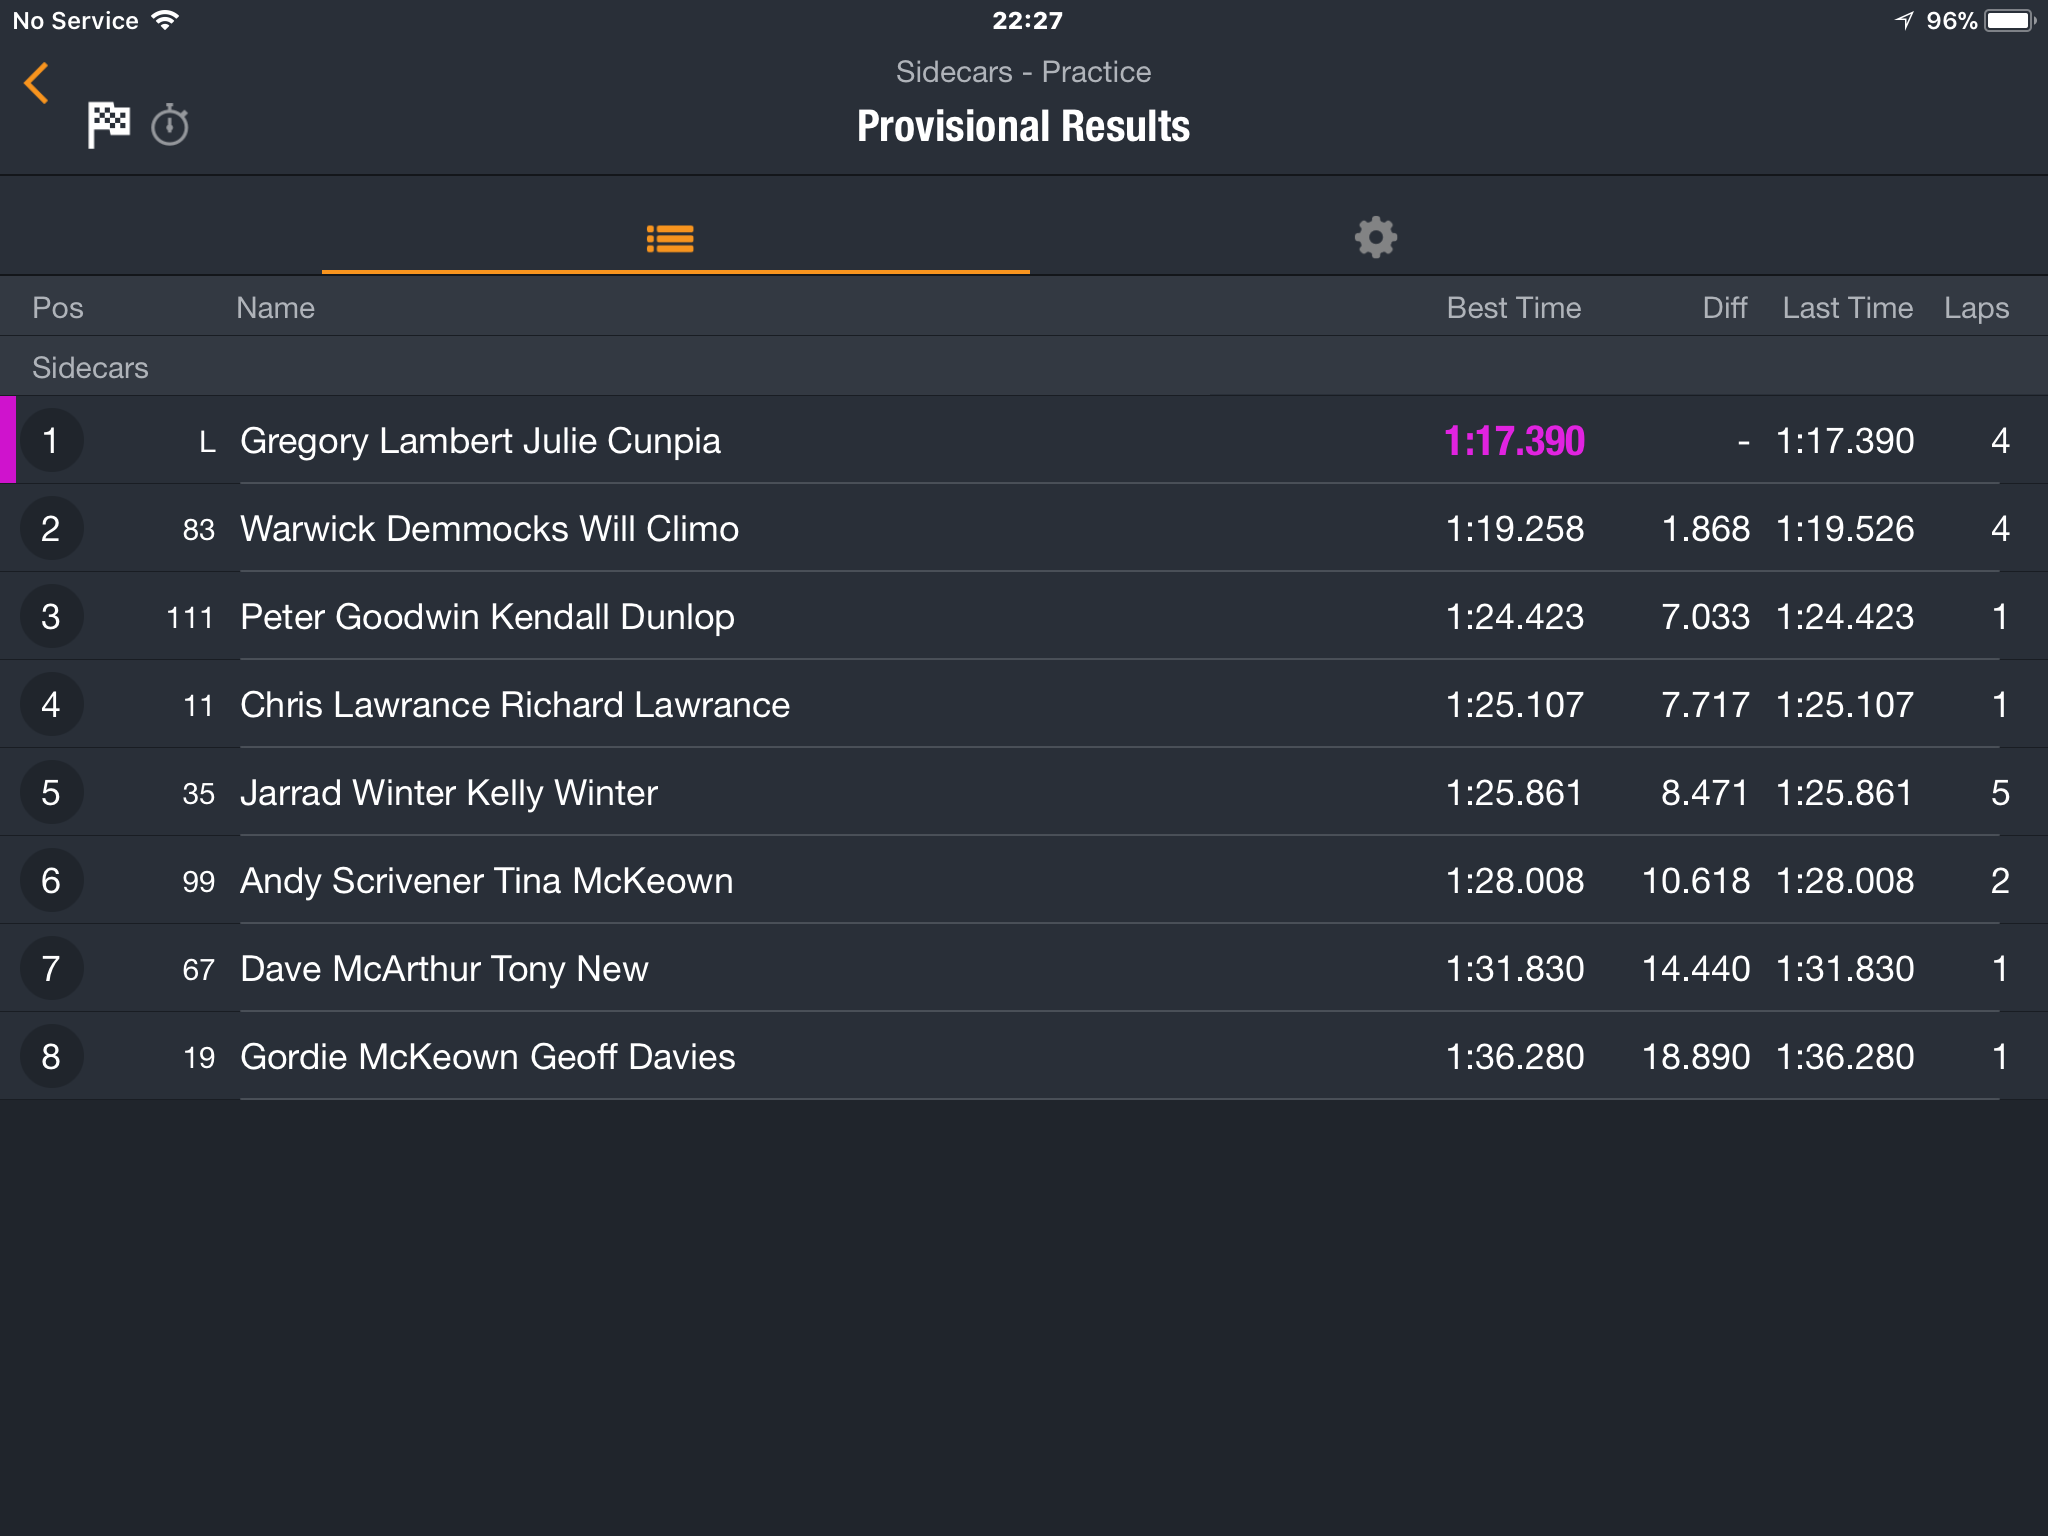2048x1536 pixels.
Task: Tap the location services arrow icon
Action: (x=1904, y=20)
